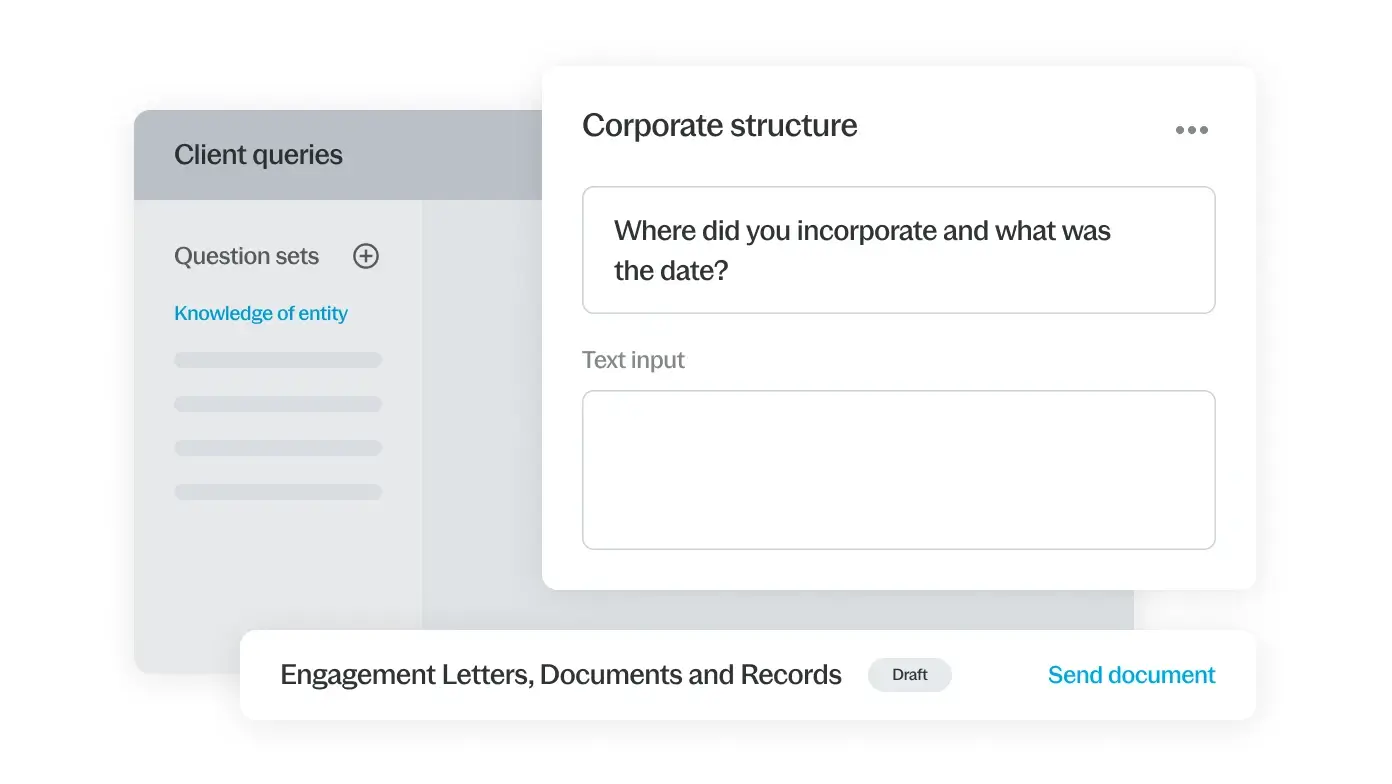The width and height of the screenshot is (1392, 784).
Task: Select the last placeholder item in question sets
Action: [x=278, y=492]
